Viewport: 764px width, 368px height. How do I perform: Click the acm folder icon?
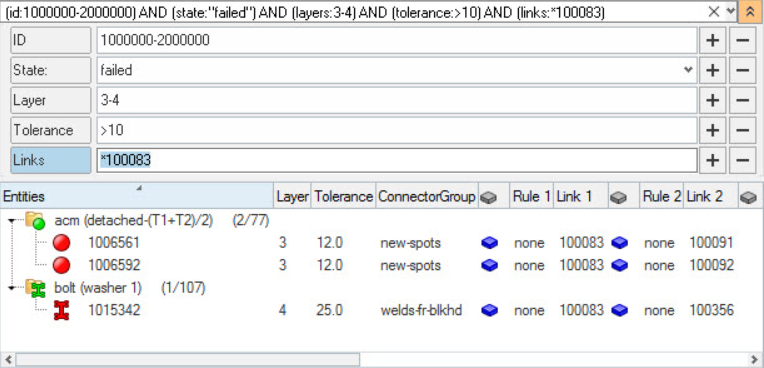(x=35, y=221)
